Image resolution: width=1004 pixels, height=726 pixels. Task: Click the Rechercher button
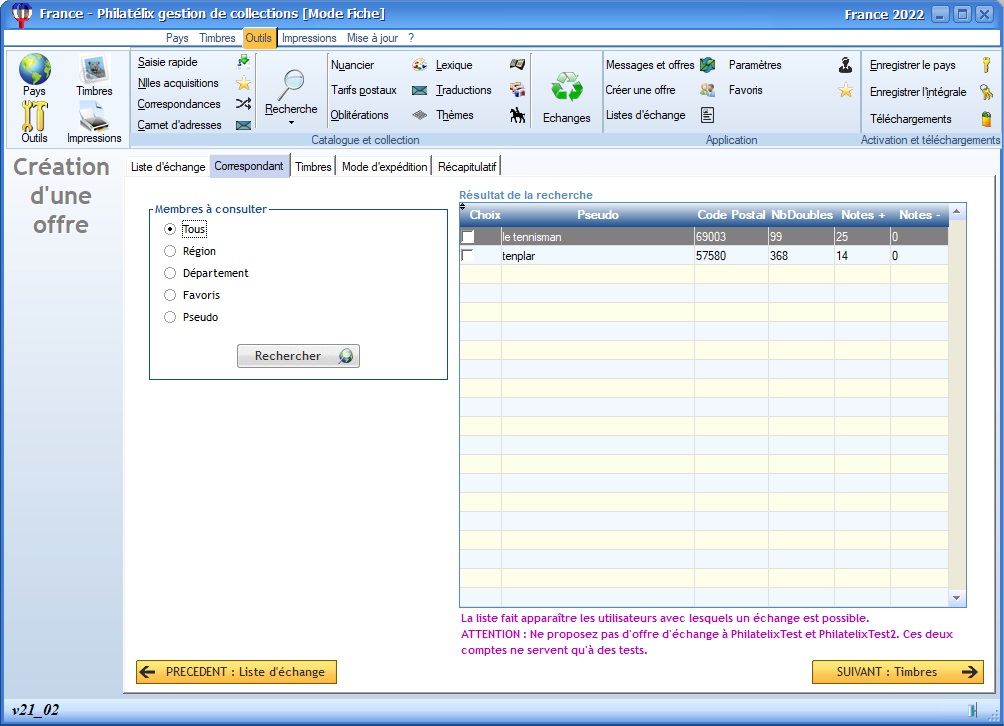298,356
